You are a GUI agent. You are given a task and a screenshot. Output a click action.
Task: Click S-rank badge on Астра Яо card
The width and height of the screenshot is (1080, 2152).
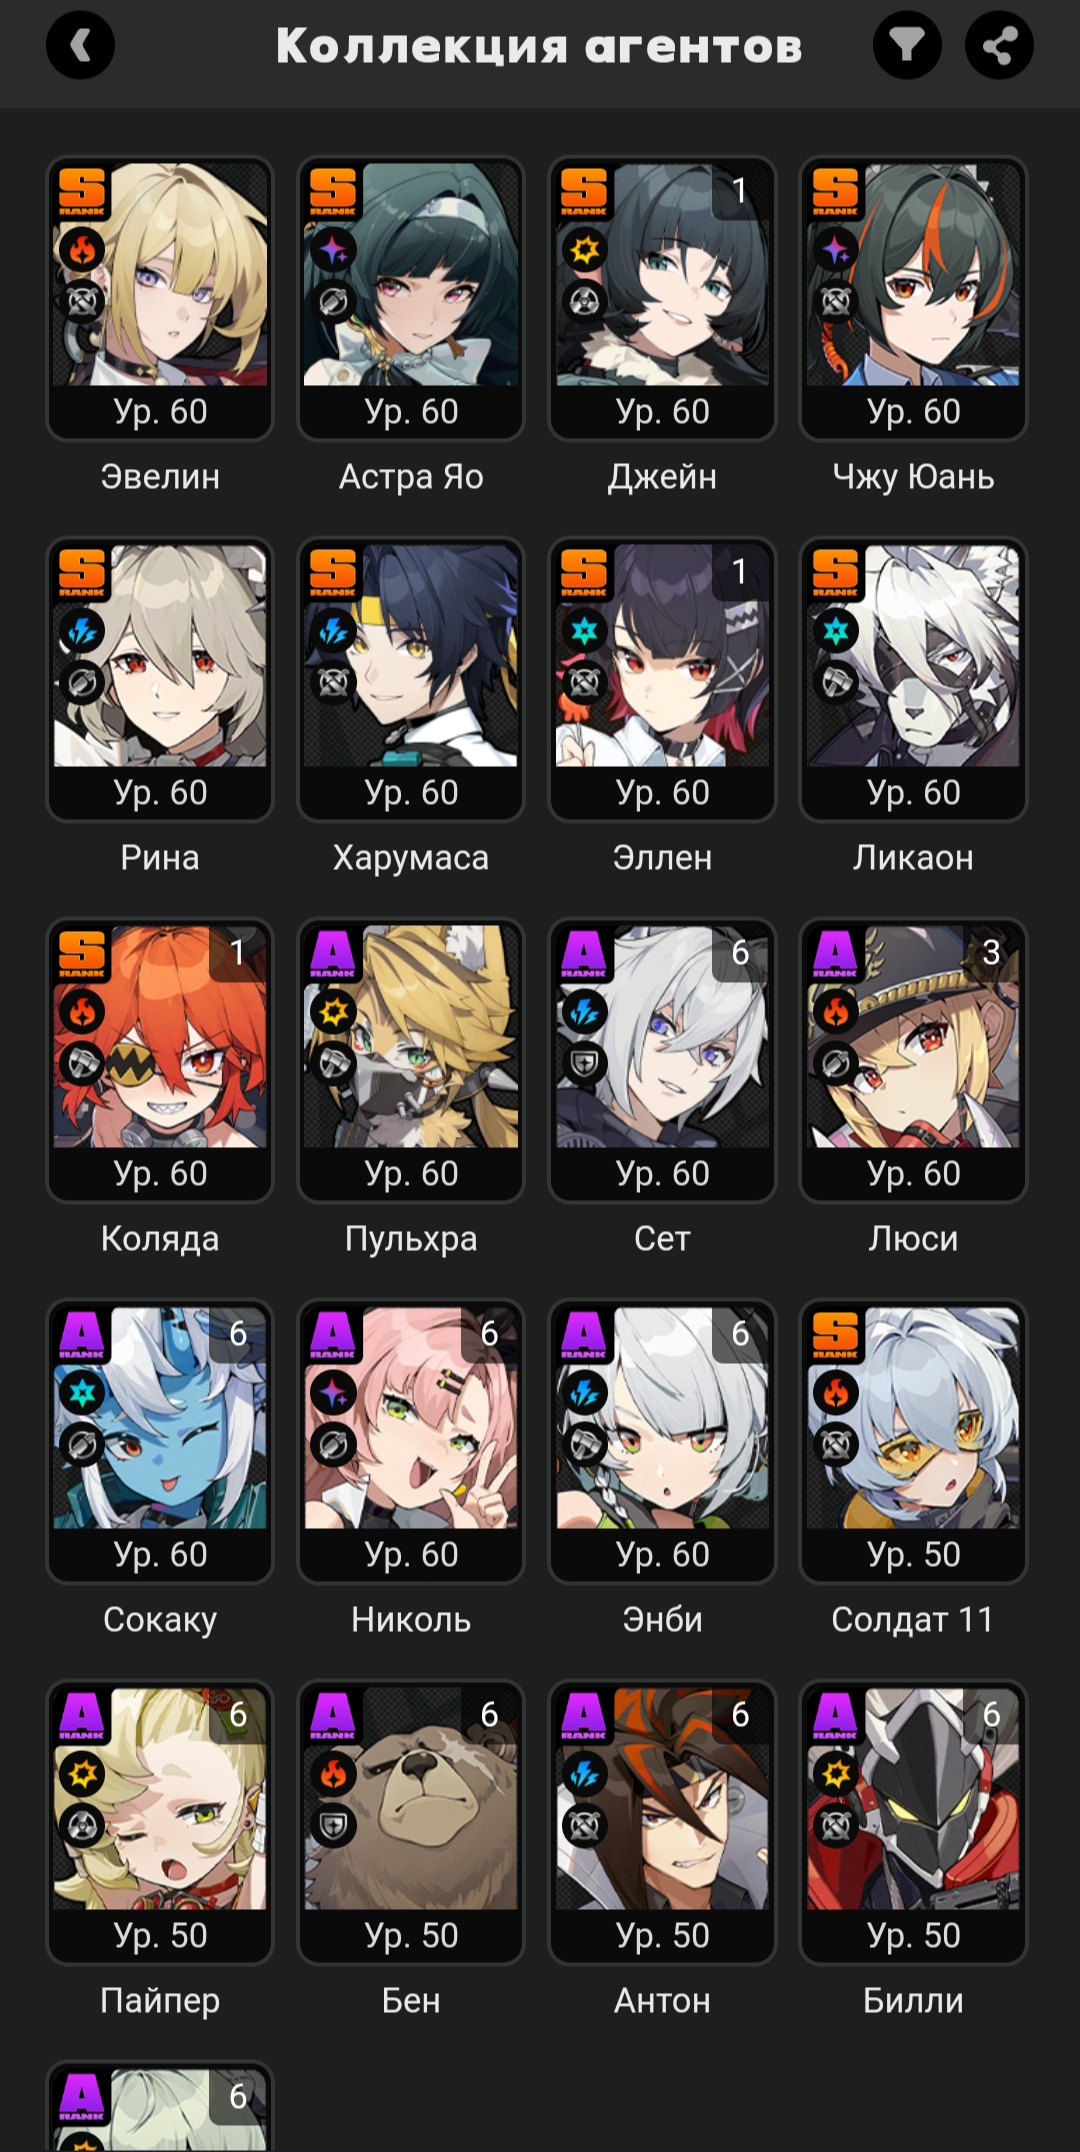click(x=333, y=192)
